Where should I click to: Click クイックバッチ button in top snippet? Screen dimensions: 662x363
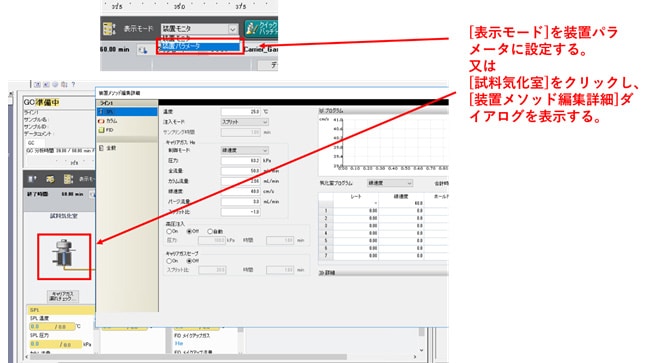coord(261,29)
